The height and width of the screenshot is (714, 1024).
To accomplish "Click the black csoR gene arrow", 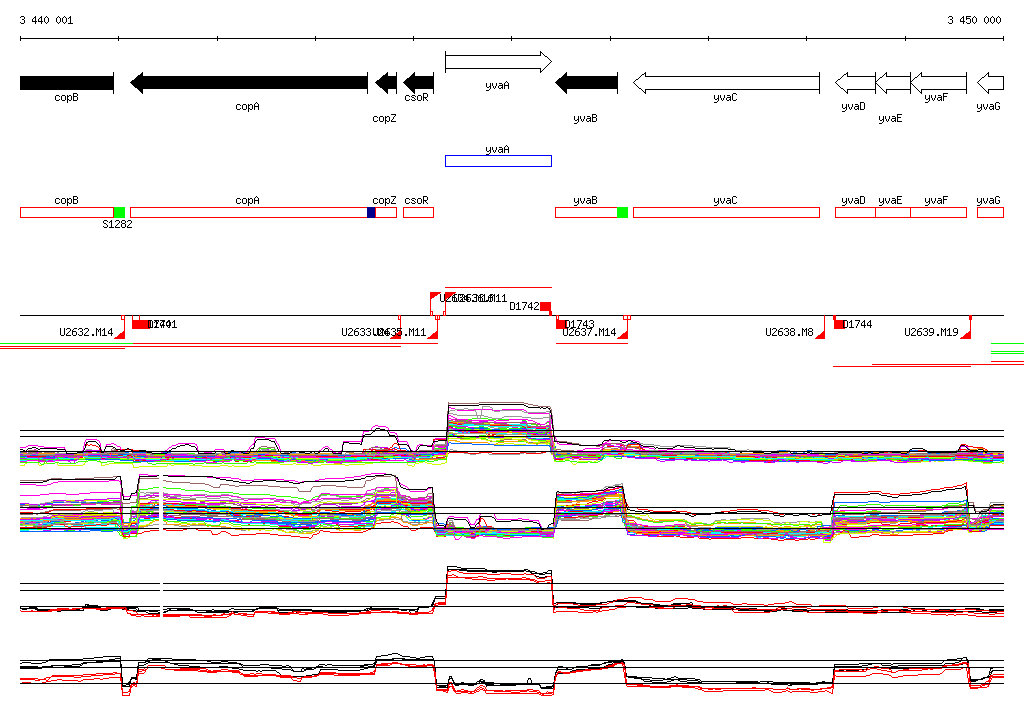I will click(419, 83).
